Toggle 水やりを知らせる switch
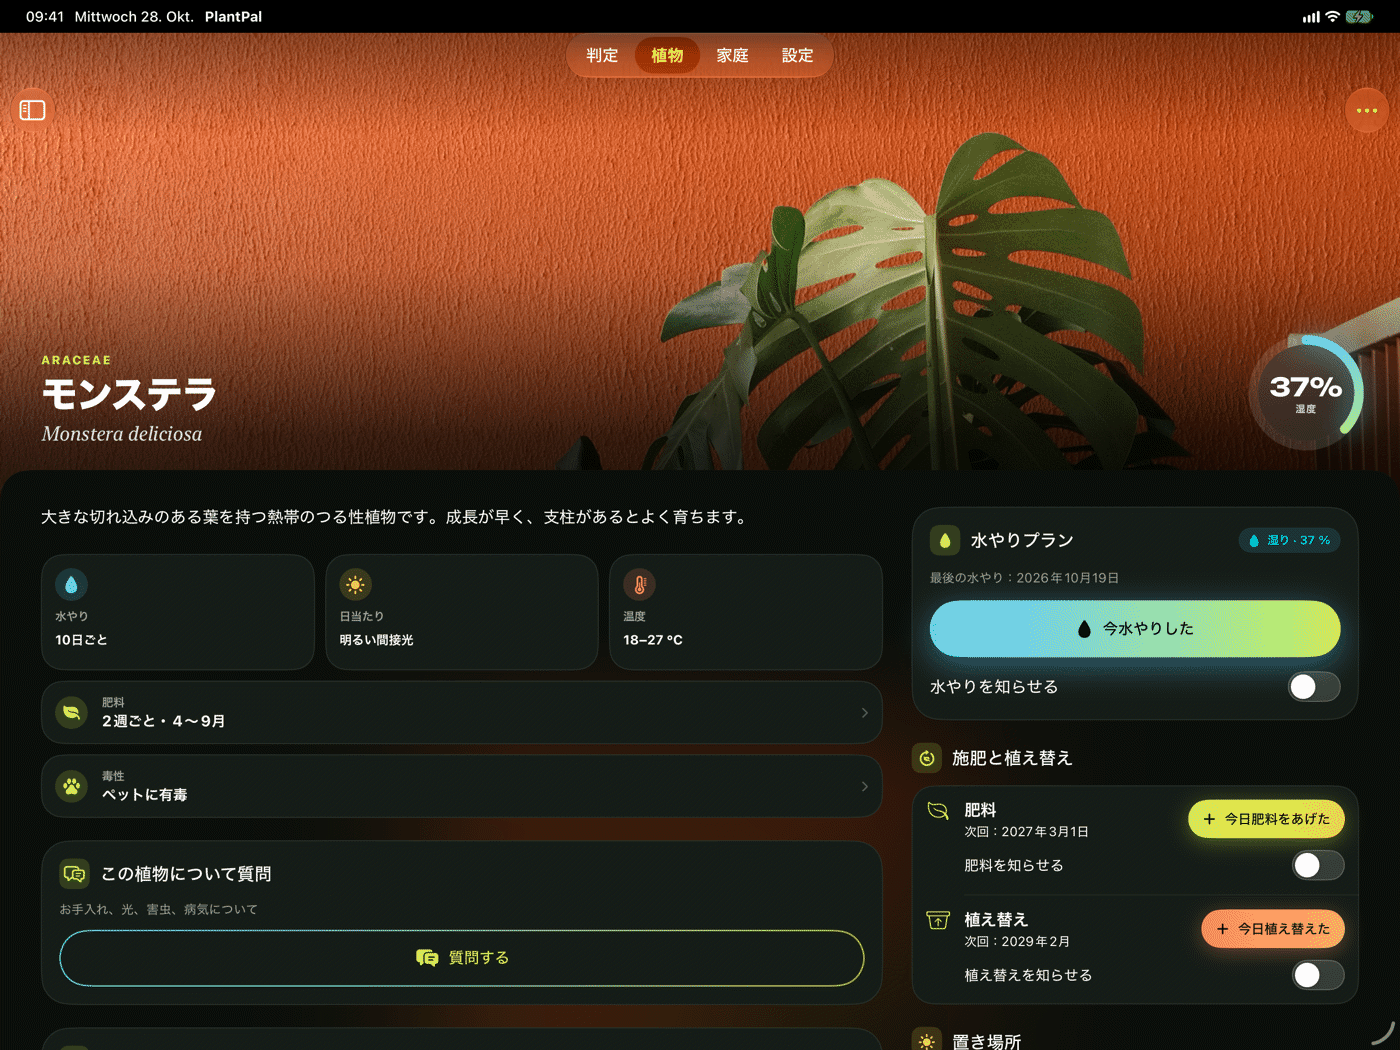The height and width of the screenshot is (1050, 1400). 1314,687
